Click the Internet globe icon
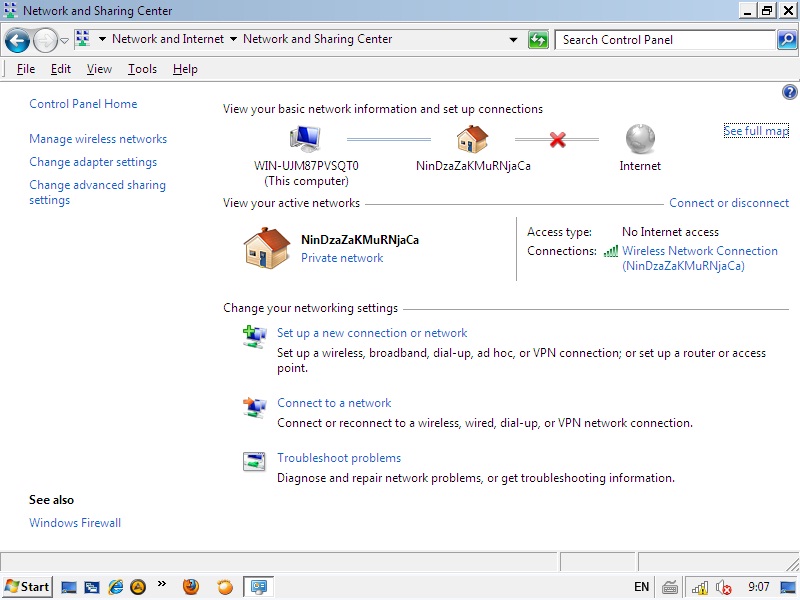800x600 pixels. tap(640, 139)
